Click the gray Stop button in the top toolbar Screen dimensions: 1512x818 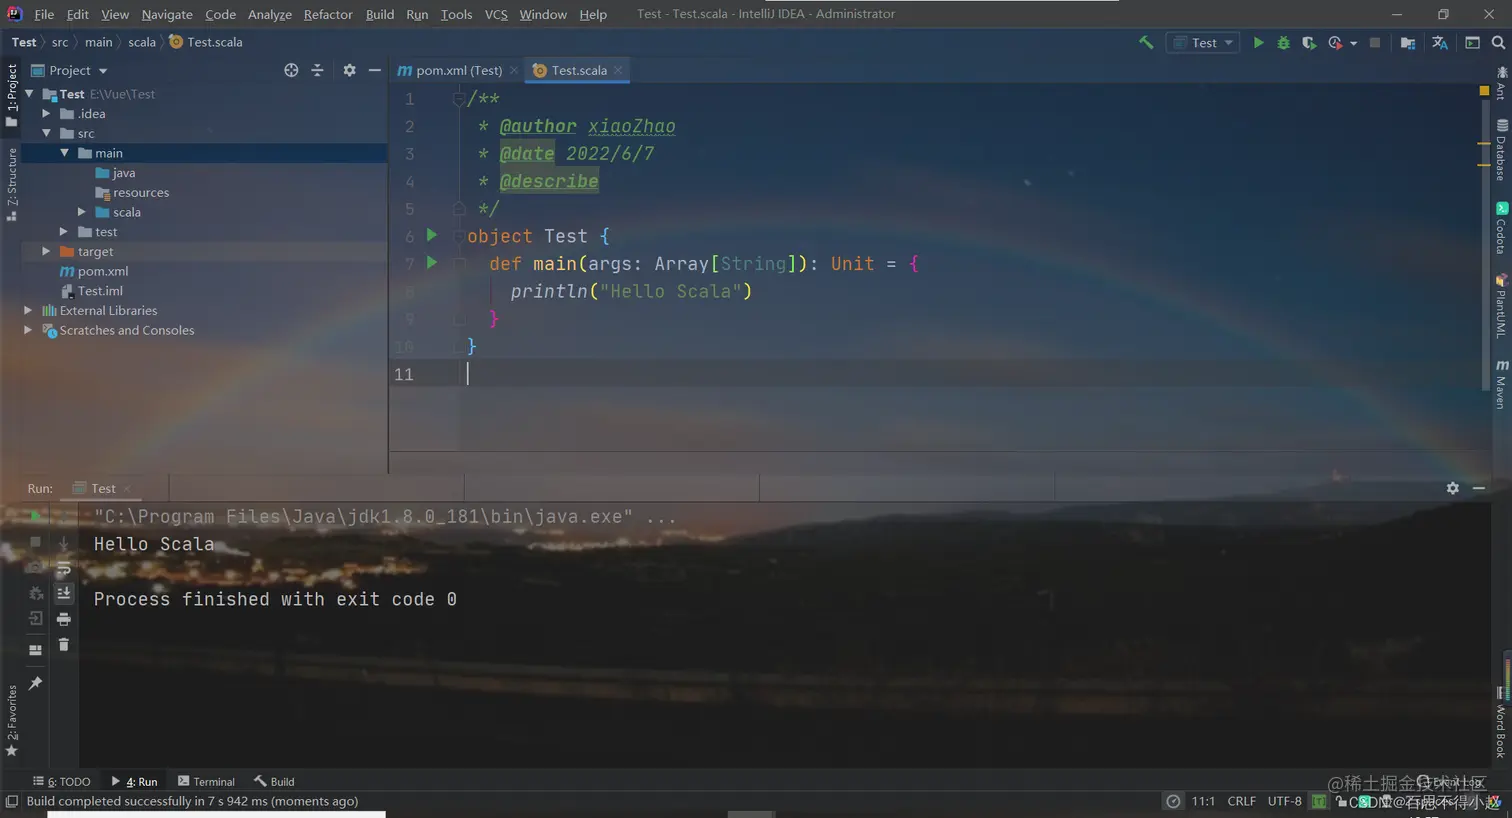click(x=1375, y=42)
